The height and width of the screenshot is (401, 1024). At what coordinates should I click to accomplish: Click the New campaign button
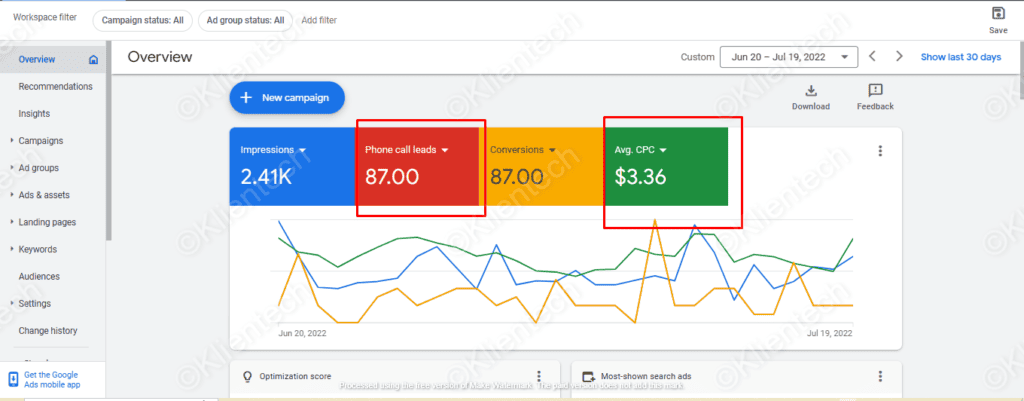pos(287,98)
